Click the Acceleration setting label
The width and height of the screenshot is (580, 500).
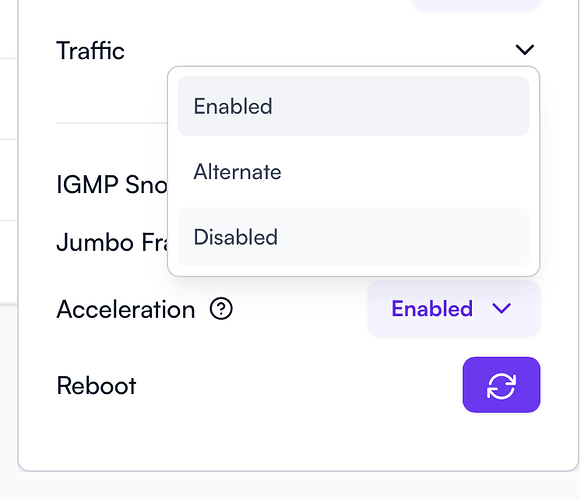click(x=126, y=309)
